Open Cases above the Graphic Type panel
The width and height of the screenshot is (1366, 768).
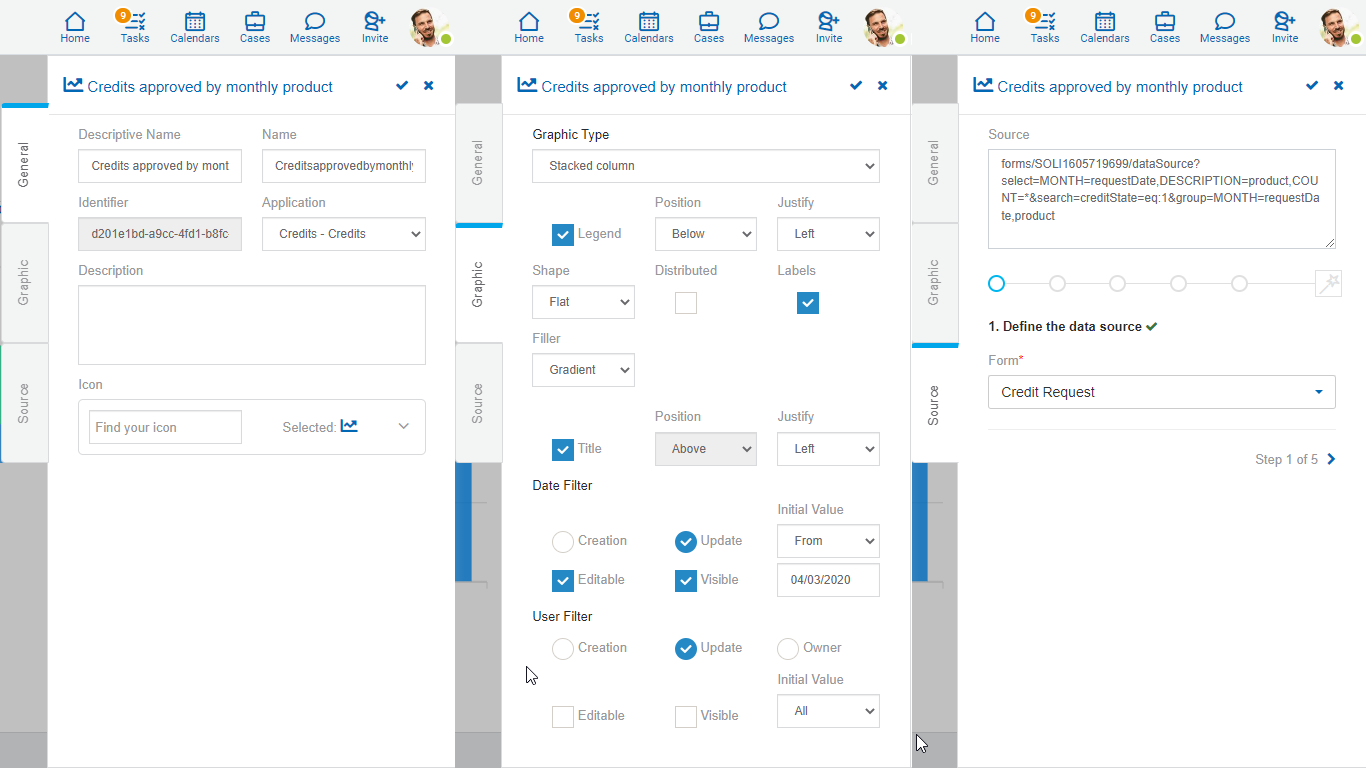[708, 27]
